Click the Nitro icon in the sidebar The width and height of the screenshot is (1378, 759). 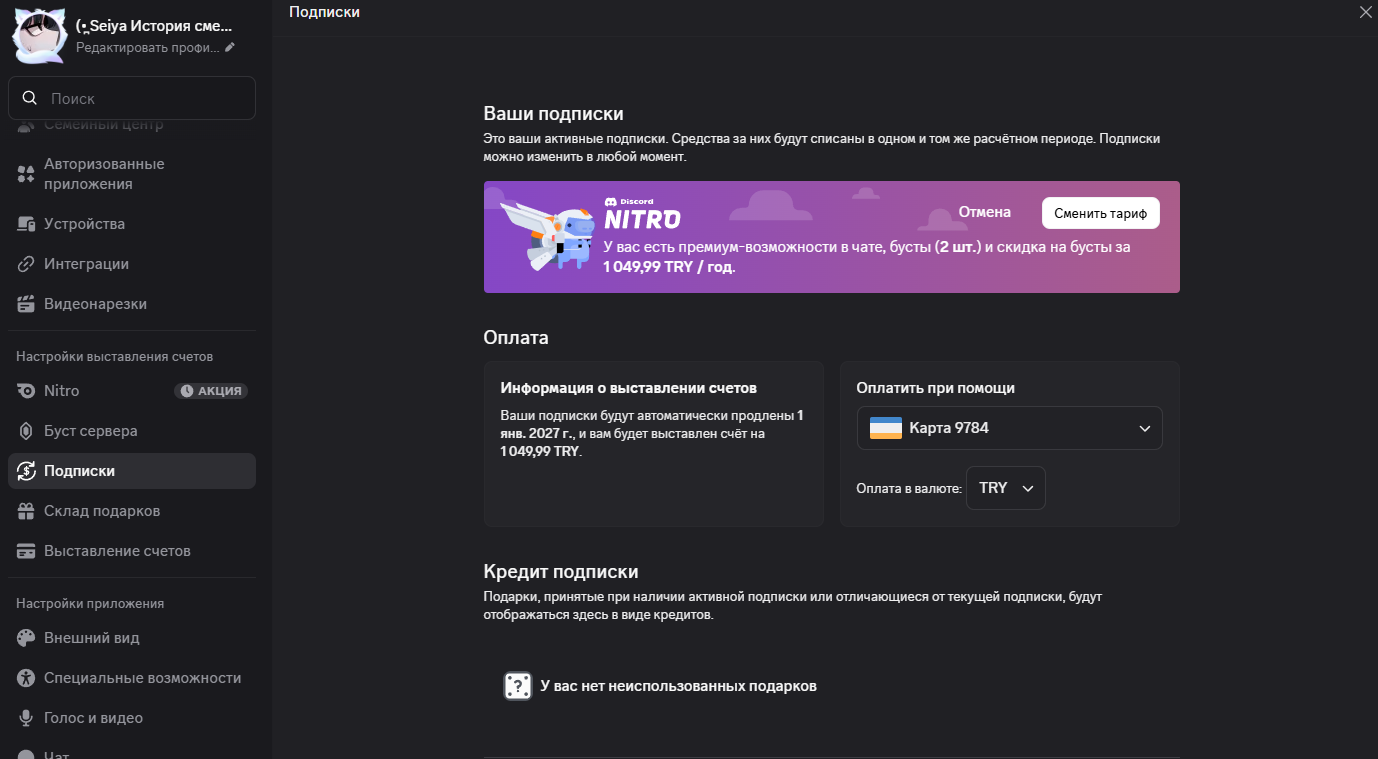coord(26,391)
